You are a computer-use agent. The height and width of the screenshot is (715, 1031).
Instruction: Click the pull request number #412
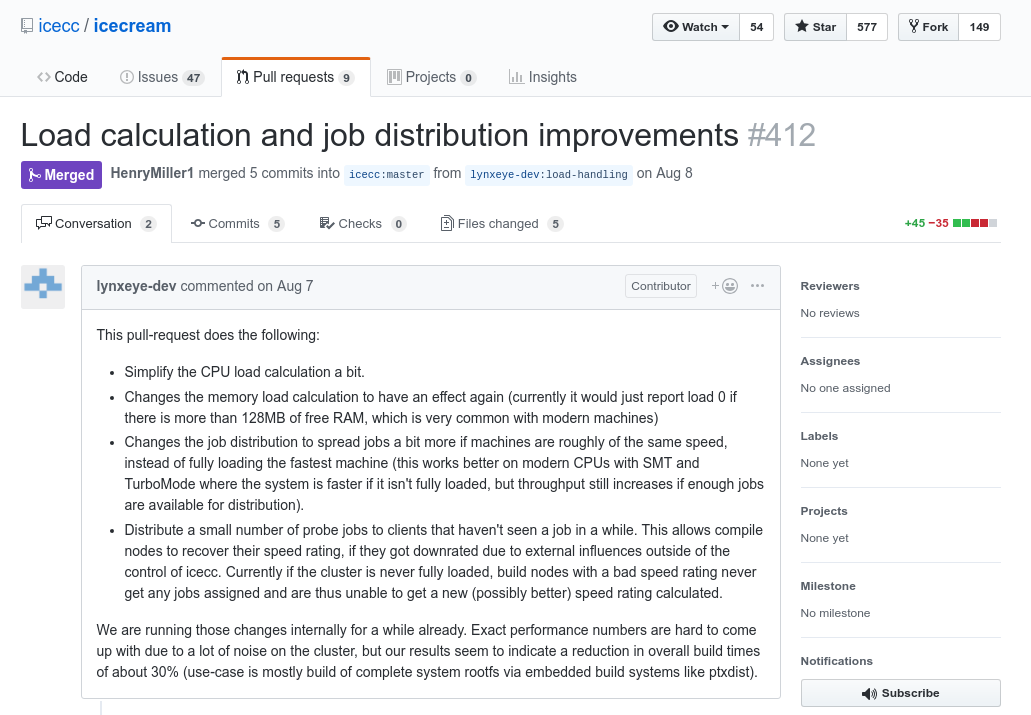[x=781, y=136]
